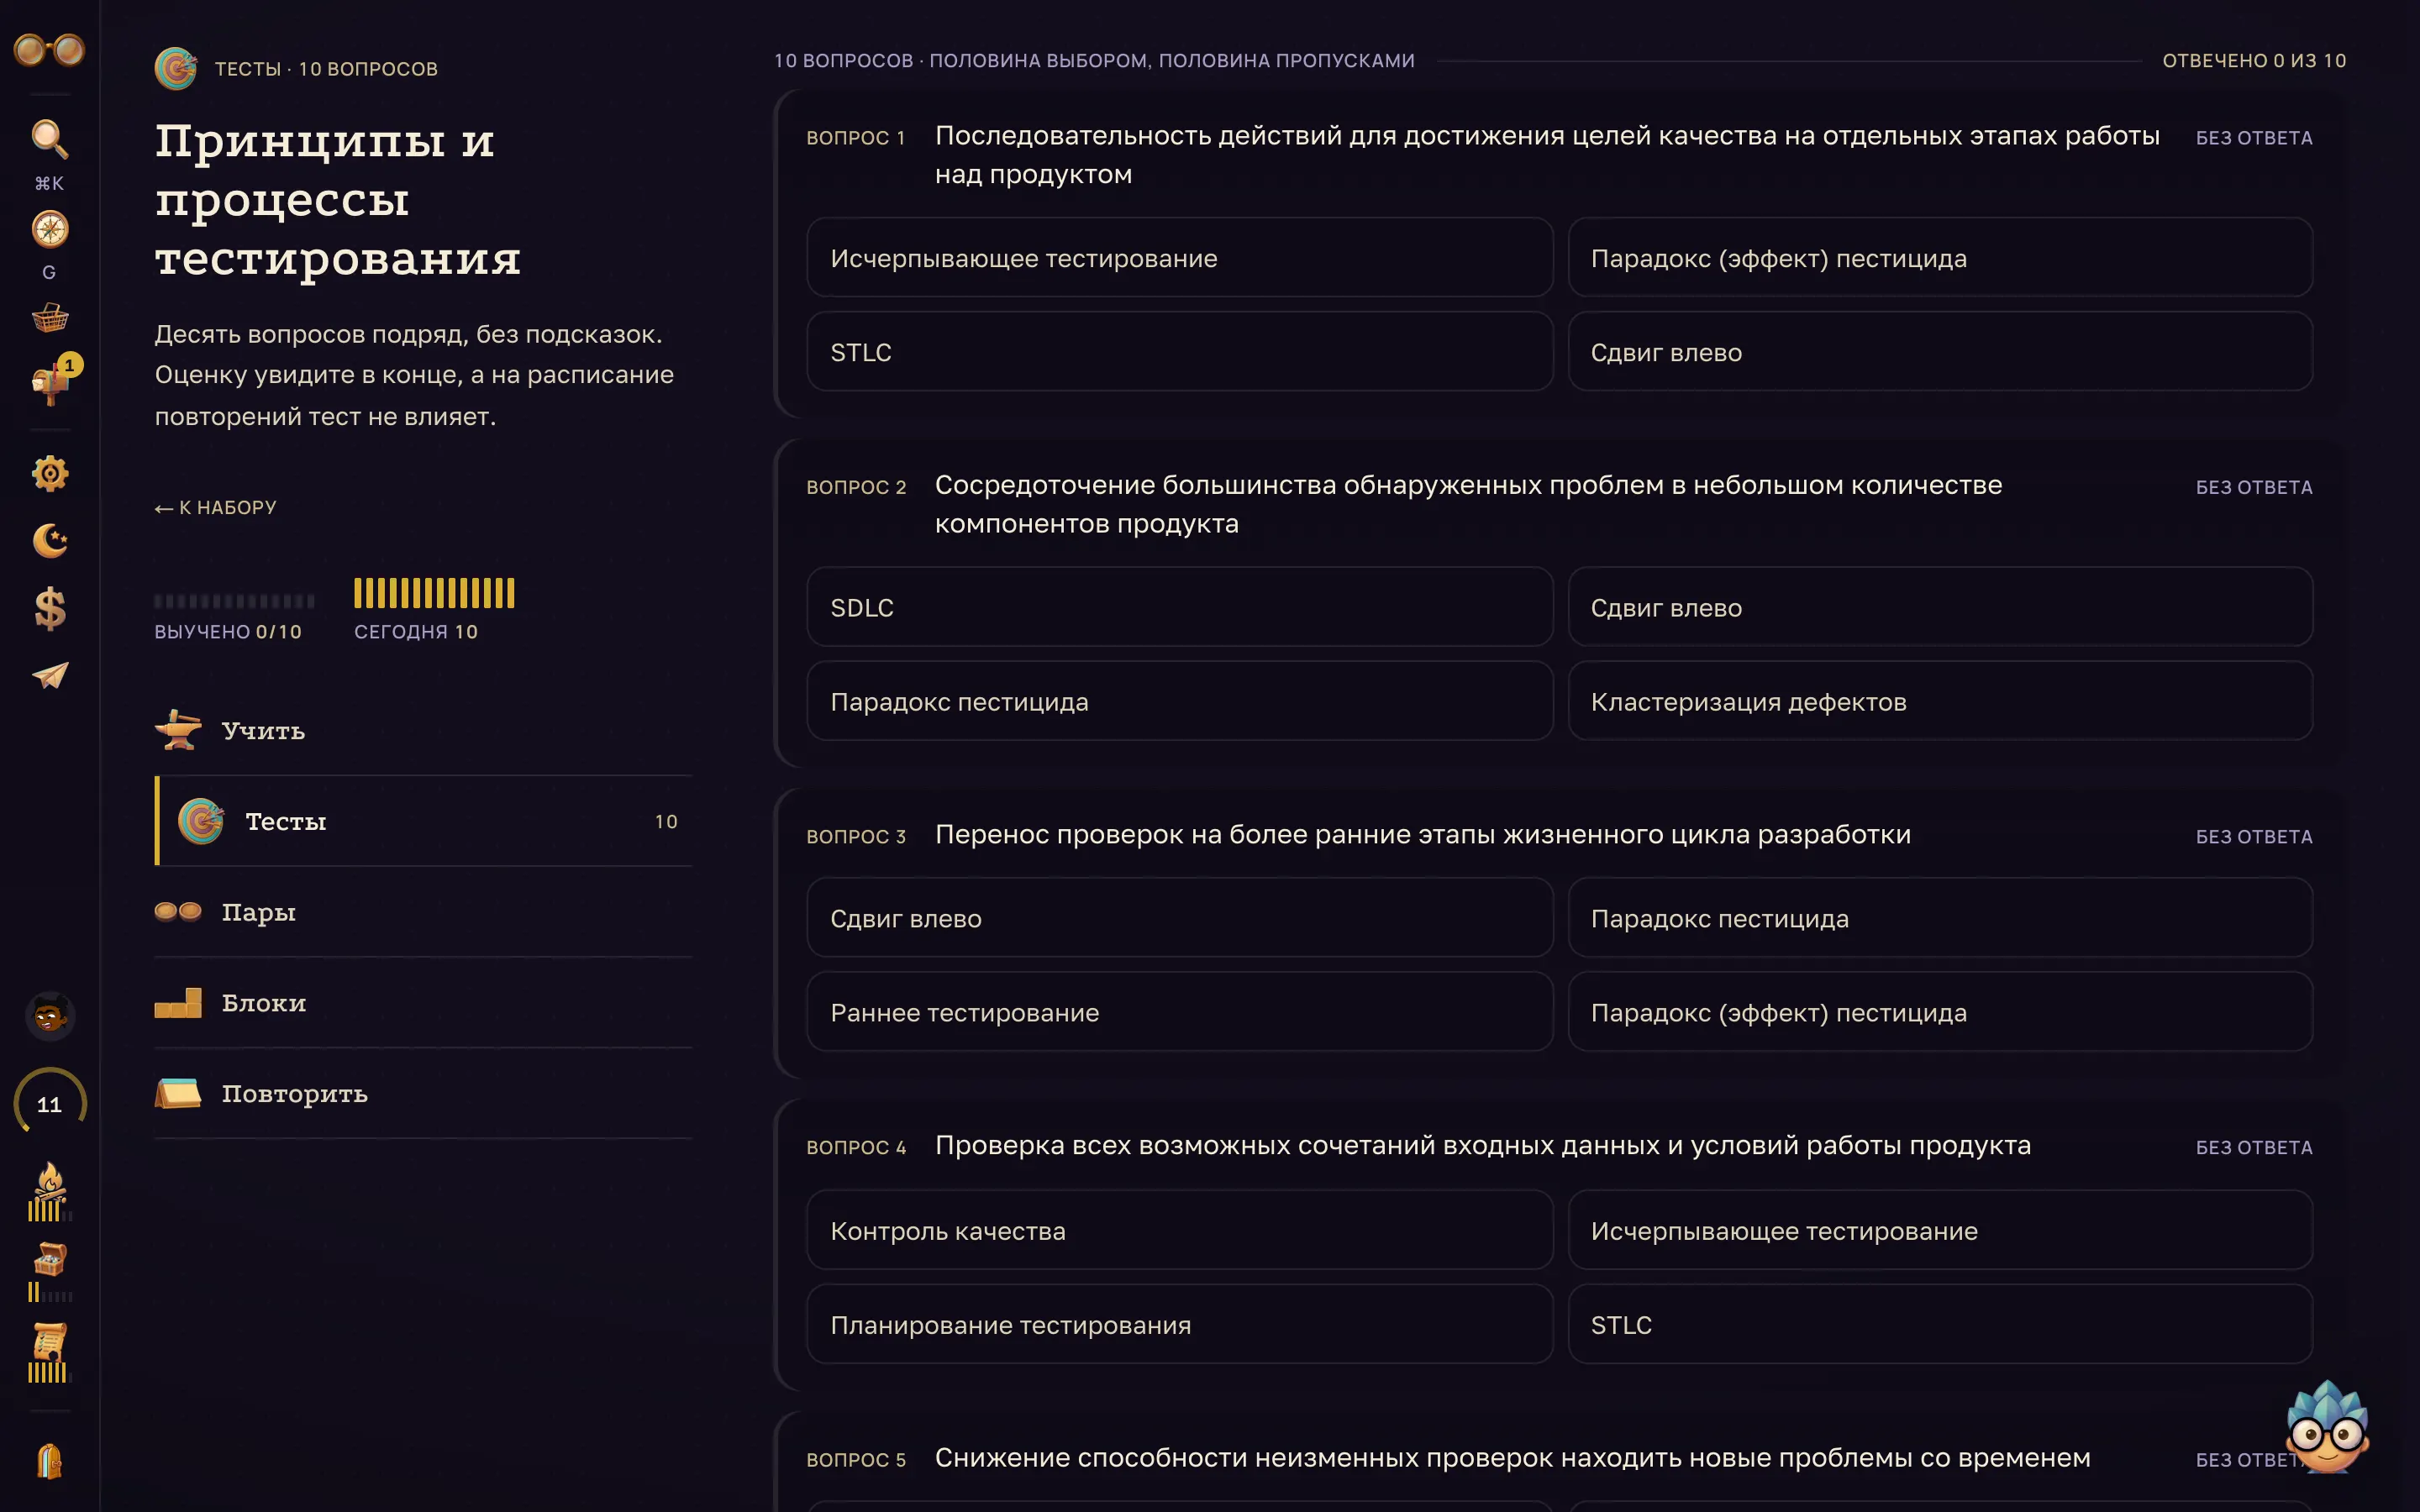Select Кластеризация дефектов in question 2
The height and width of the screenshot is (1512, 2420).
point(1940,701)
